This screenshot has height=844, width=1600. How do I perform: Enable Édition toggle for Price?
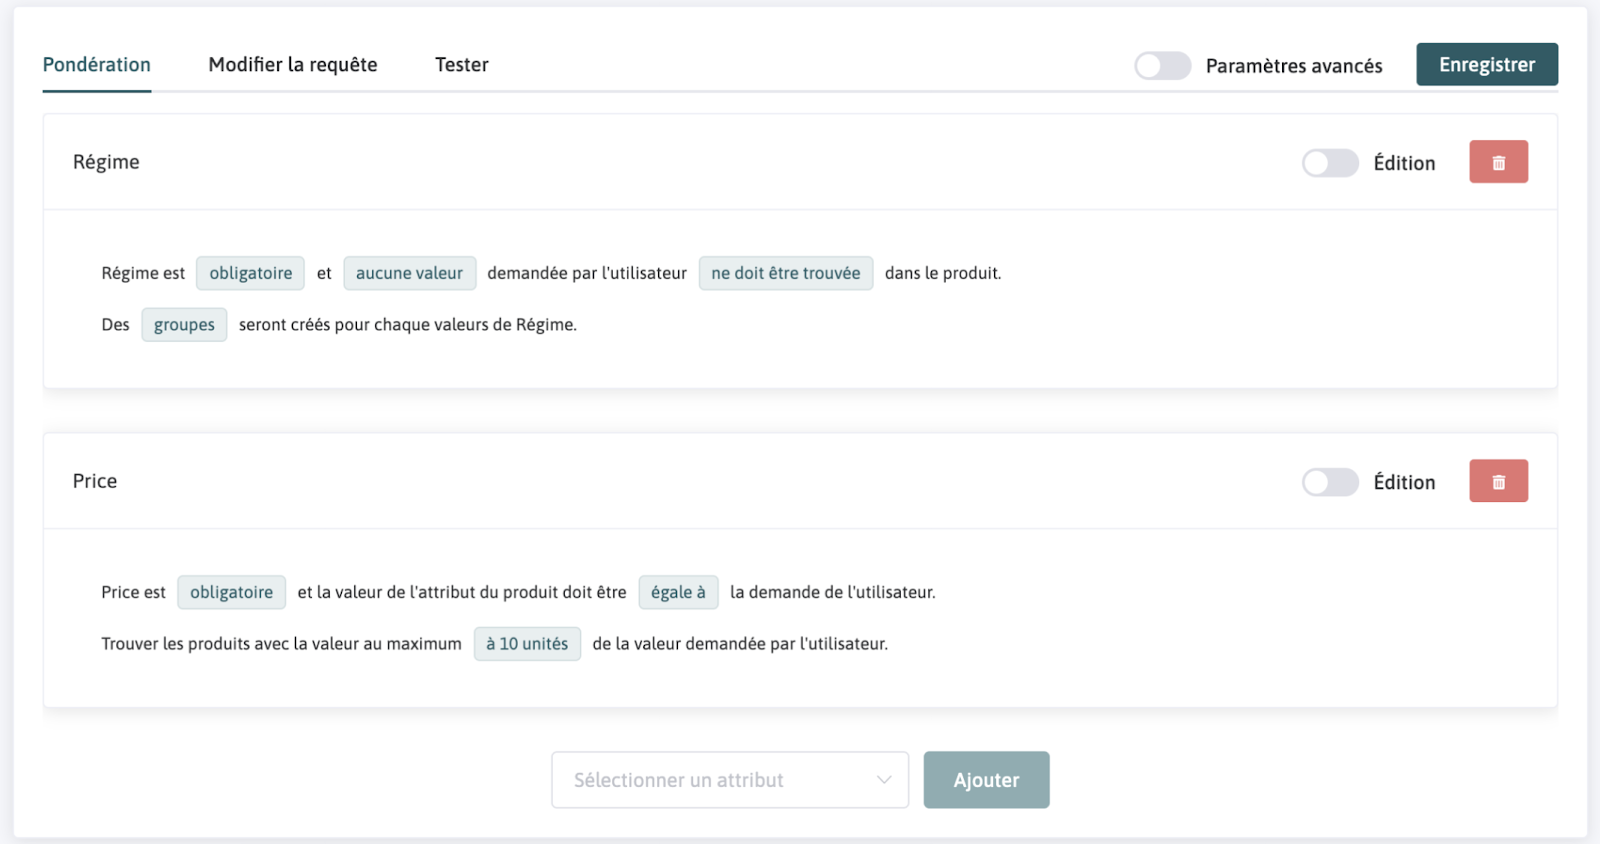tap(1330, 482)
